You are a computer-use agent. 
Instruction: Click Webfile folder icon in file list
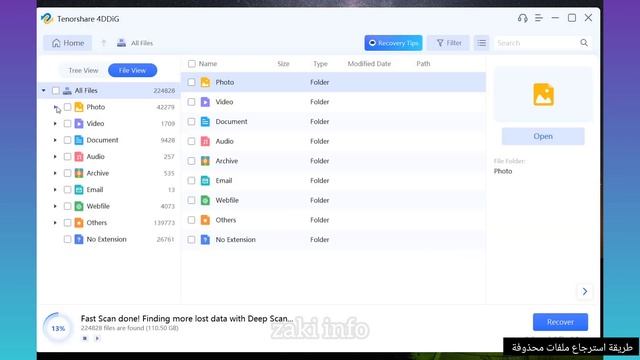click(x=205, y=200)
